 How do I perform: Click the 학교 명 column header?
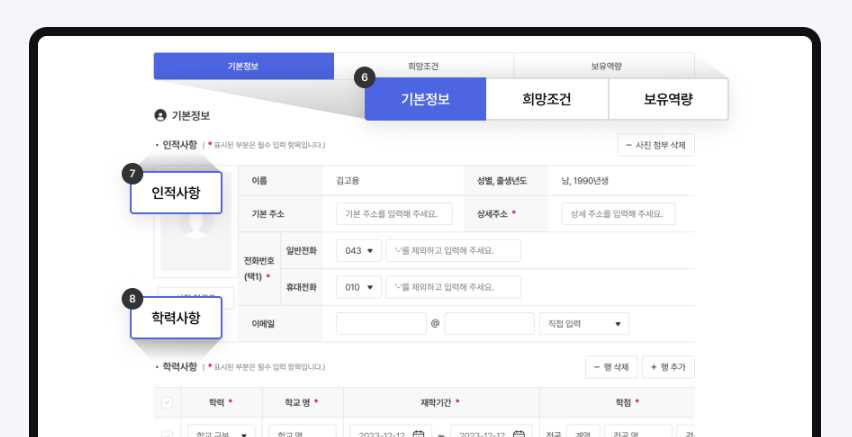(302, 403)
